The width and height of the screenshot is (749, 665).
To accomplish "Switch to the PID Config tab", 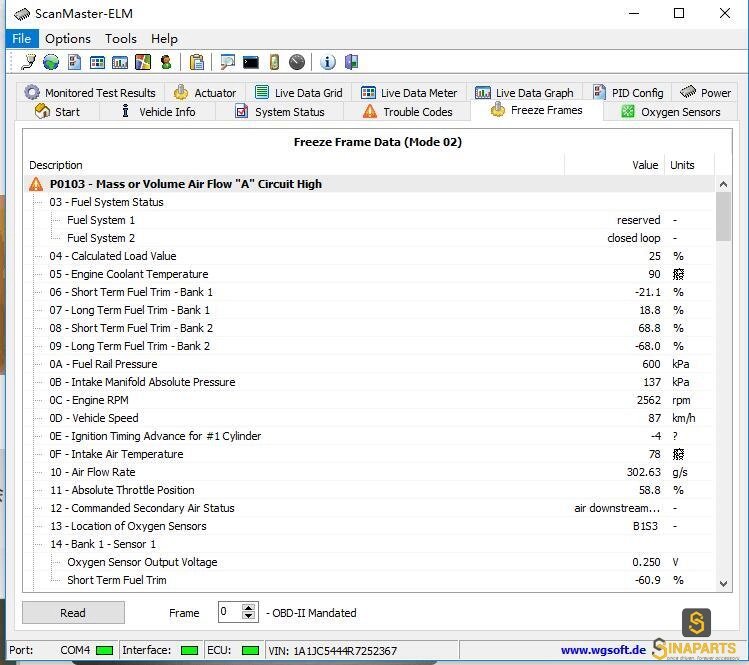I will 628,93.
